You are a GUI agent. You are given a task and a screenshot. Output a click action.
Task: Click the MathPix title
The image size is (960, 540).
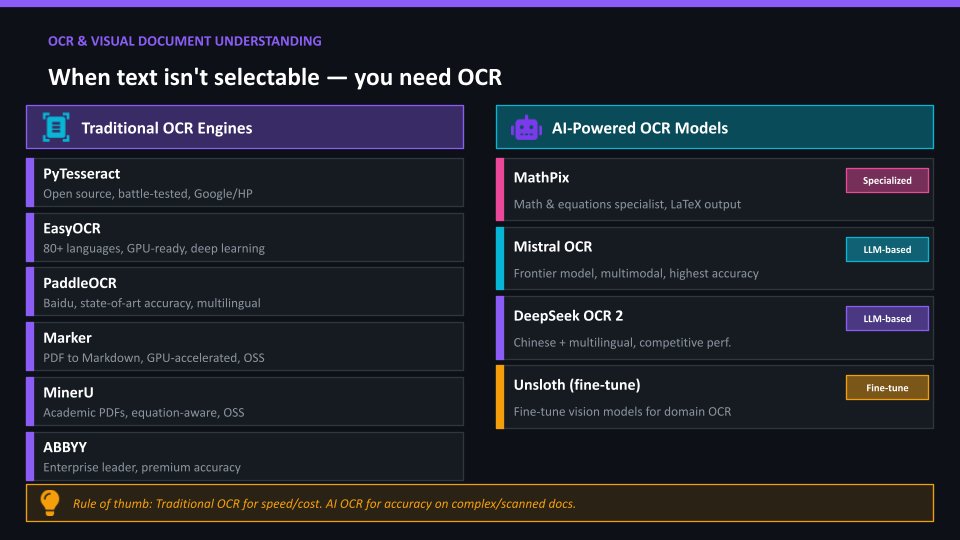coord(541,178)
